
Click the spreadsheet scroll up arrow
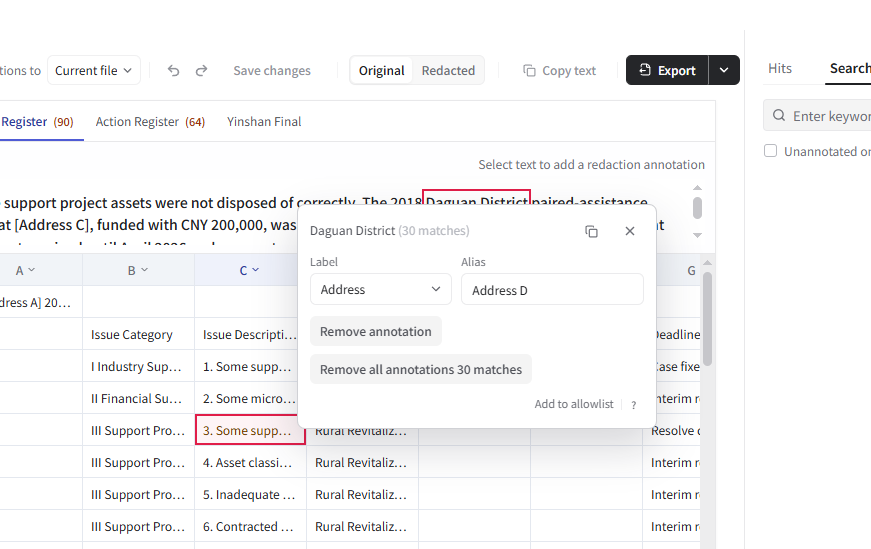tap(707, 263)
